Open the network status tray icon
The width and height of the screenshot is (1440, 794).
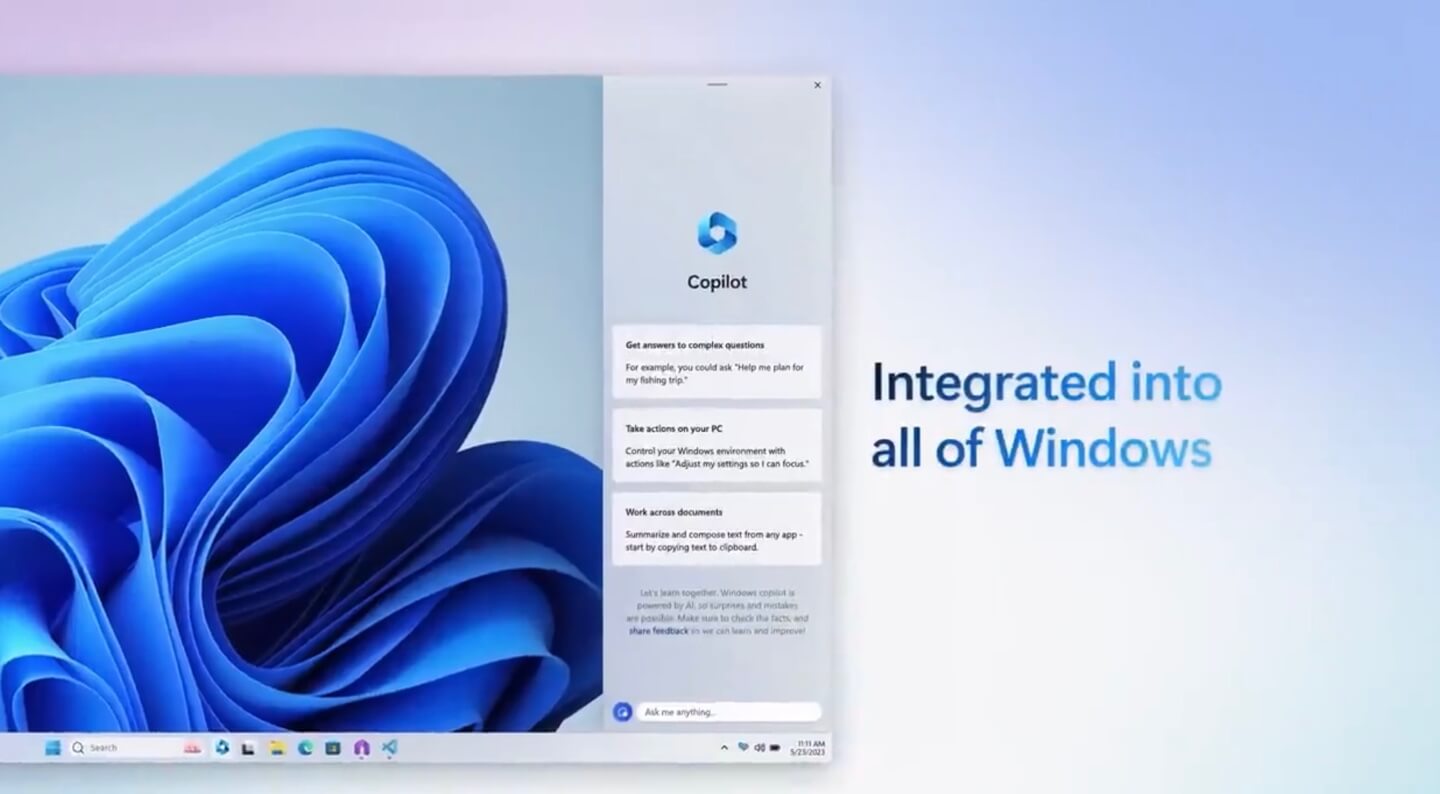pyautogui.click(x=743, y=747)
